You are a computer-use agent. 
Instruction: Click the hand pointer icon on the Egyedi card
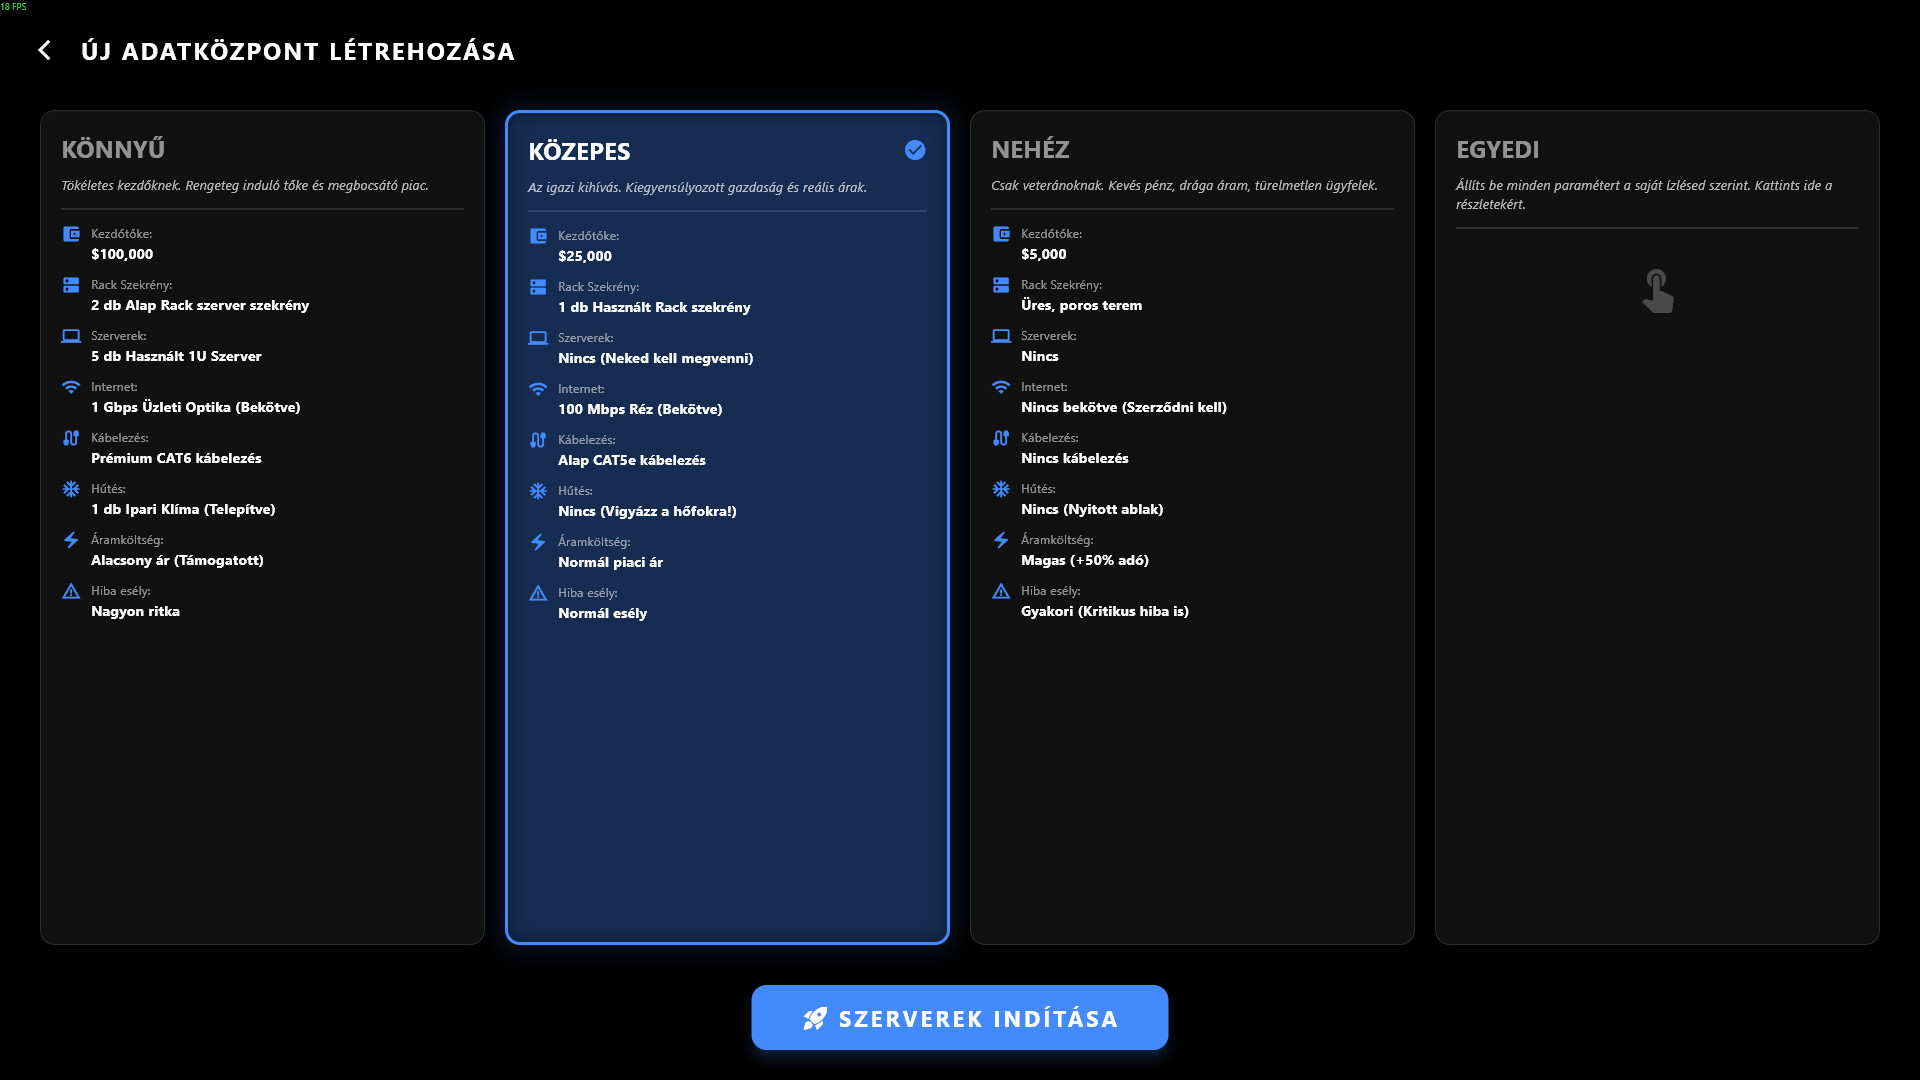pyautogui.click(x=1658, y=290)
